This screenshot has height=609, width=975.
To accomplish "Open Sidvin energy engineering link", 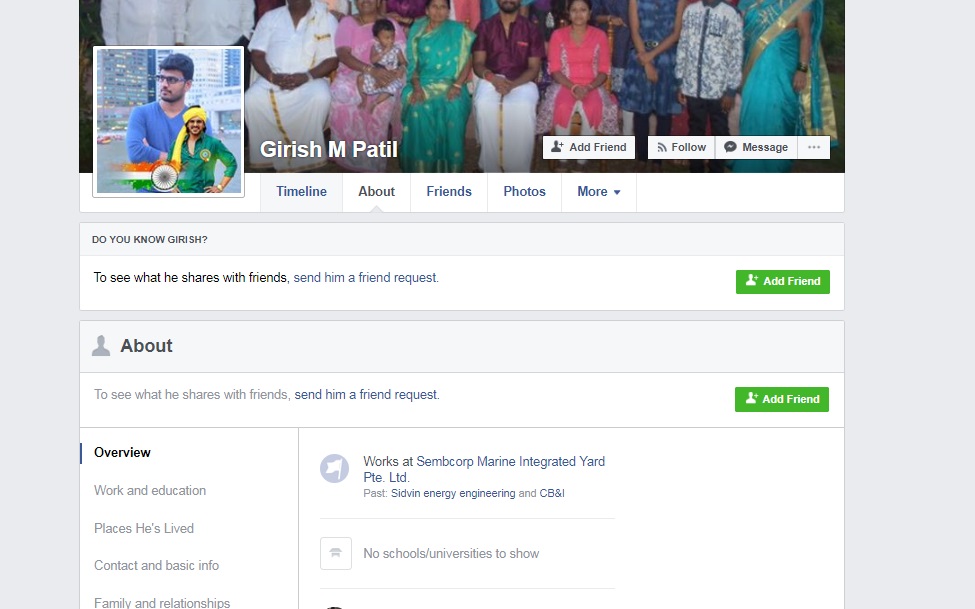I will 453,493.
